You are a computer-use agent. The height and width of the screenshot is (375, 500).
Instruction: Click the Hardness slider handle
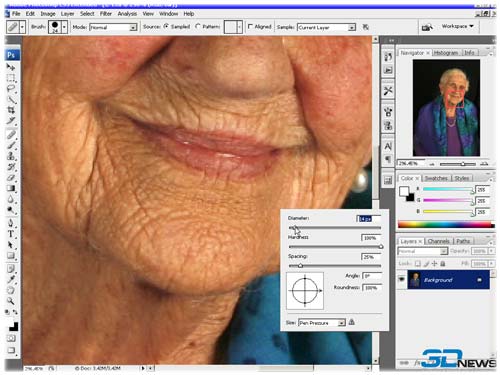381,247
